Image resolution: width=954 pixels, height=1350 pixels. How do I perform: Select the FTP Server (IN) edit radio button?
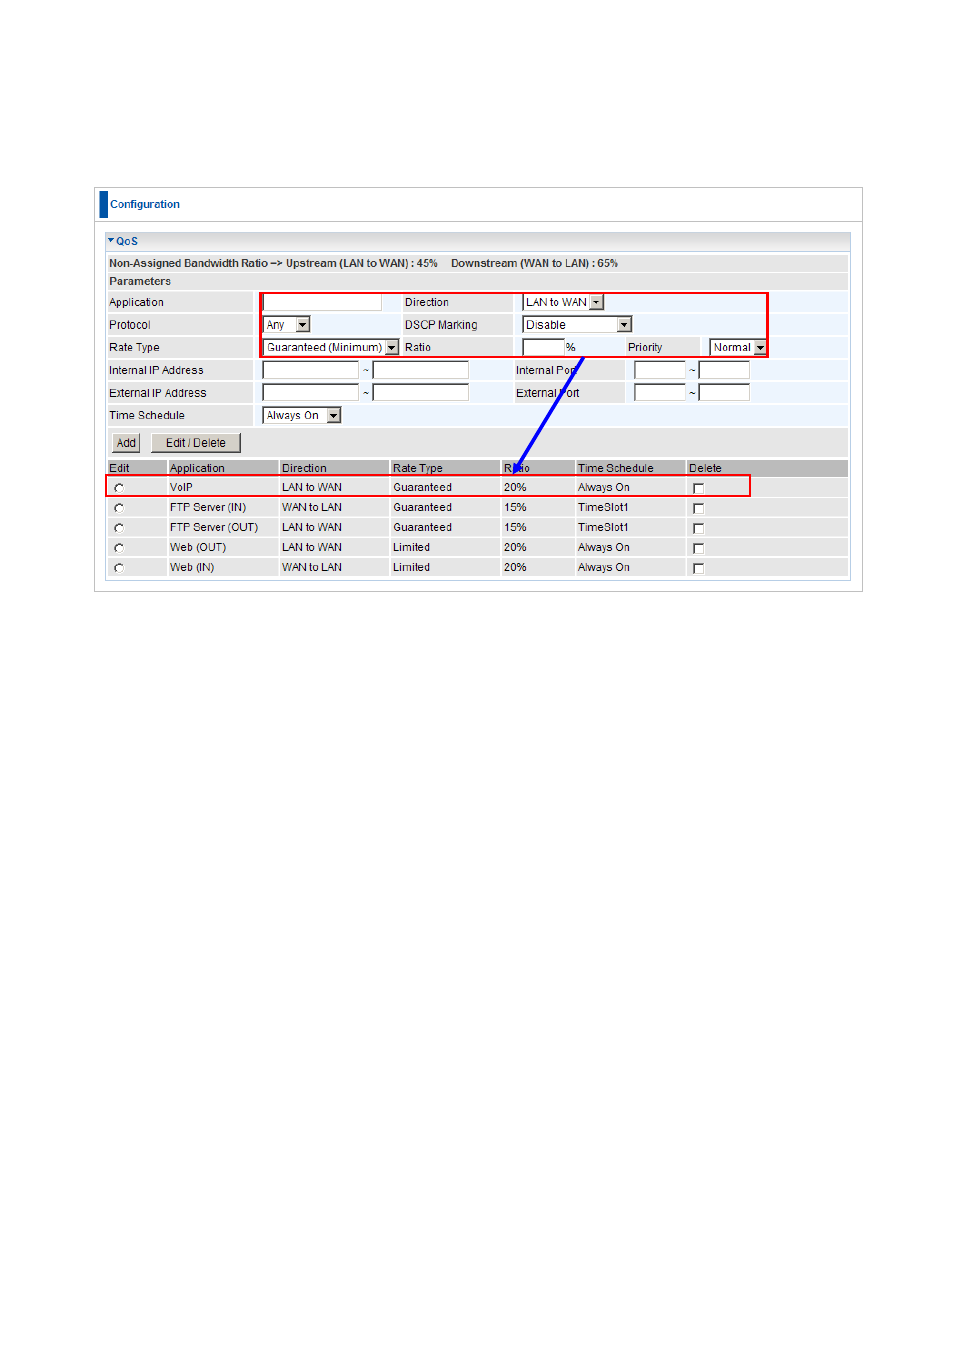pyautogui.click(x=119, y=508)
